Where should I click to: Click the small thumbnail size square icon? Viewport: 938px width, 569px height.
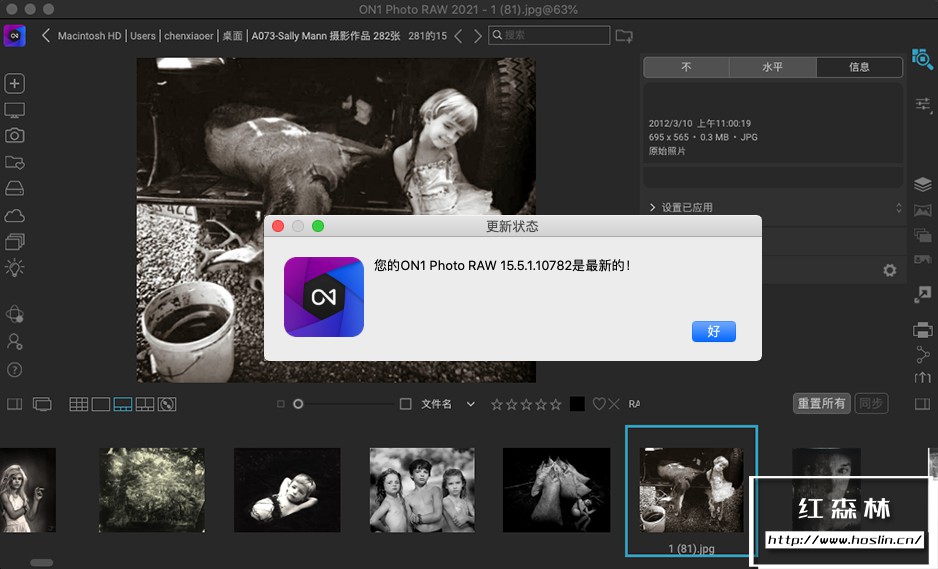pyautogui.click(x=281, y=404)
